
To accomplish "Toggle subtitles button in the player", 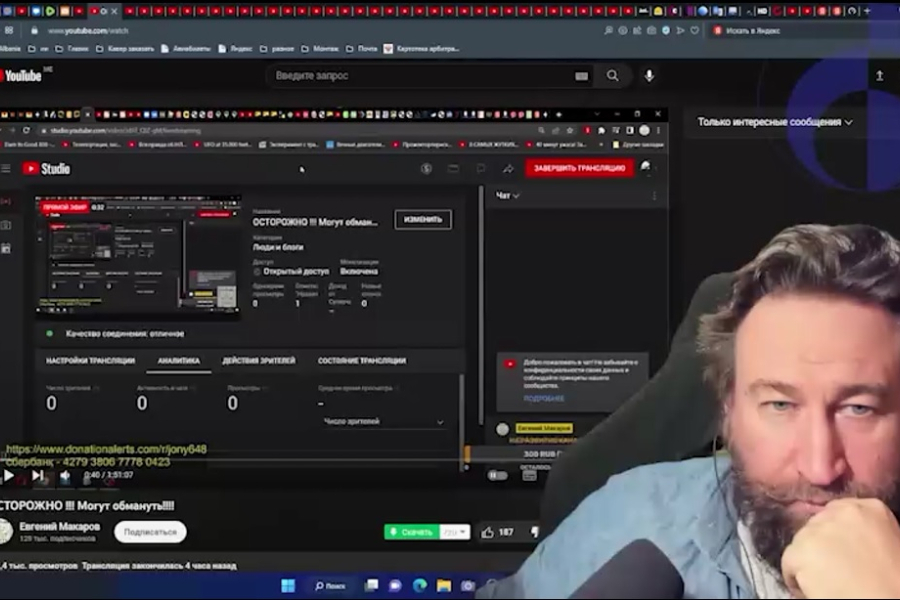I will click(529, 476).
